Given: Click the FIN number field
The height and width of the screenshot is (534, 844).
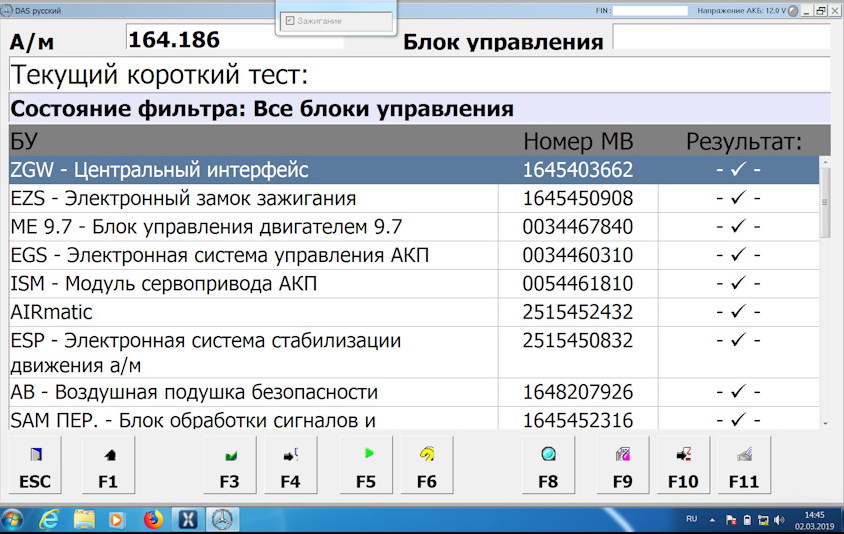Looking at the screenshot, I should [650, 10].
